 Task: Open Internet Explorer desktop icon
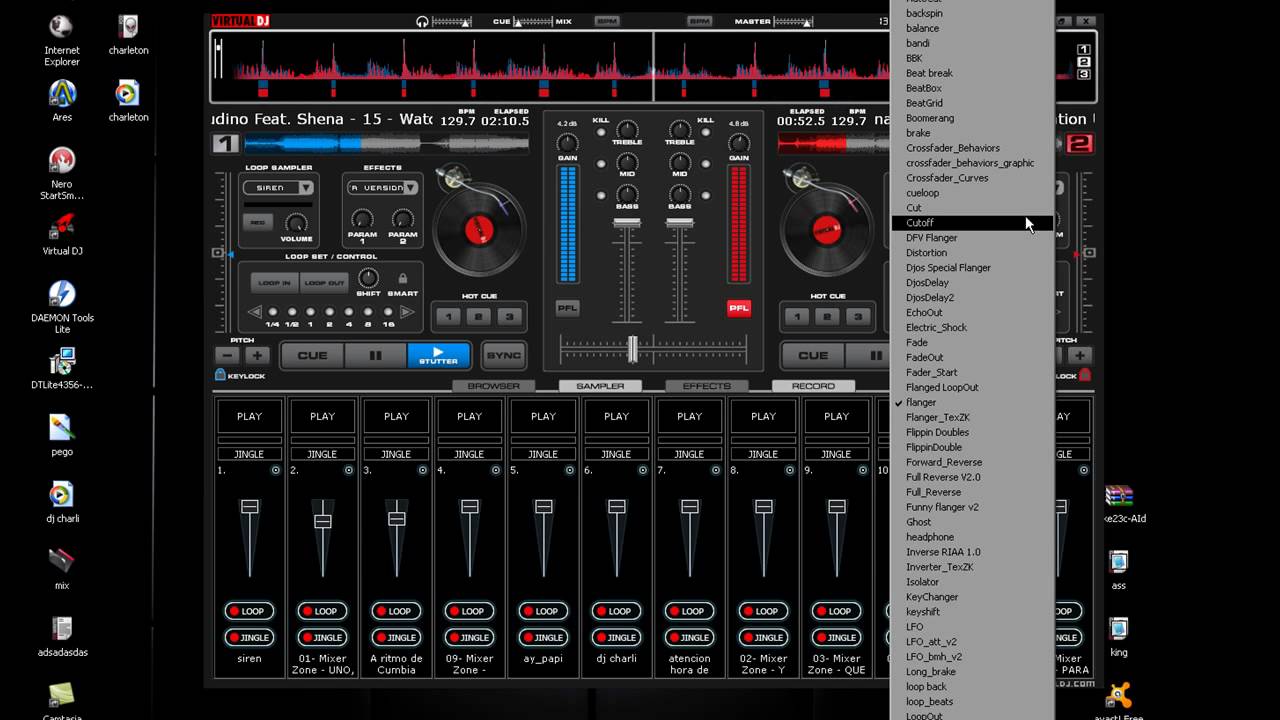[62, 40]
